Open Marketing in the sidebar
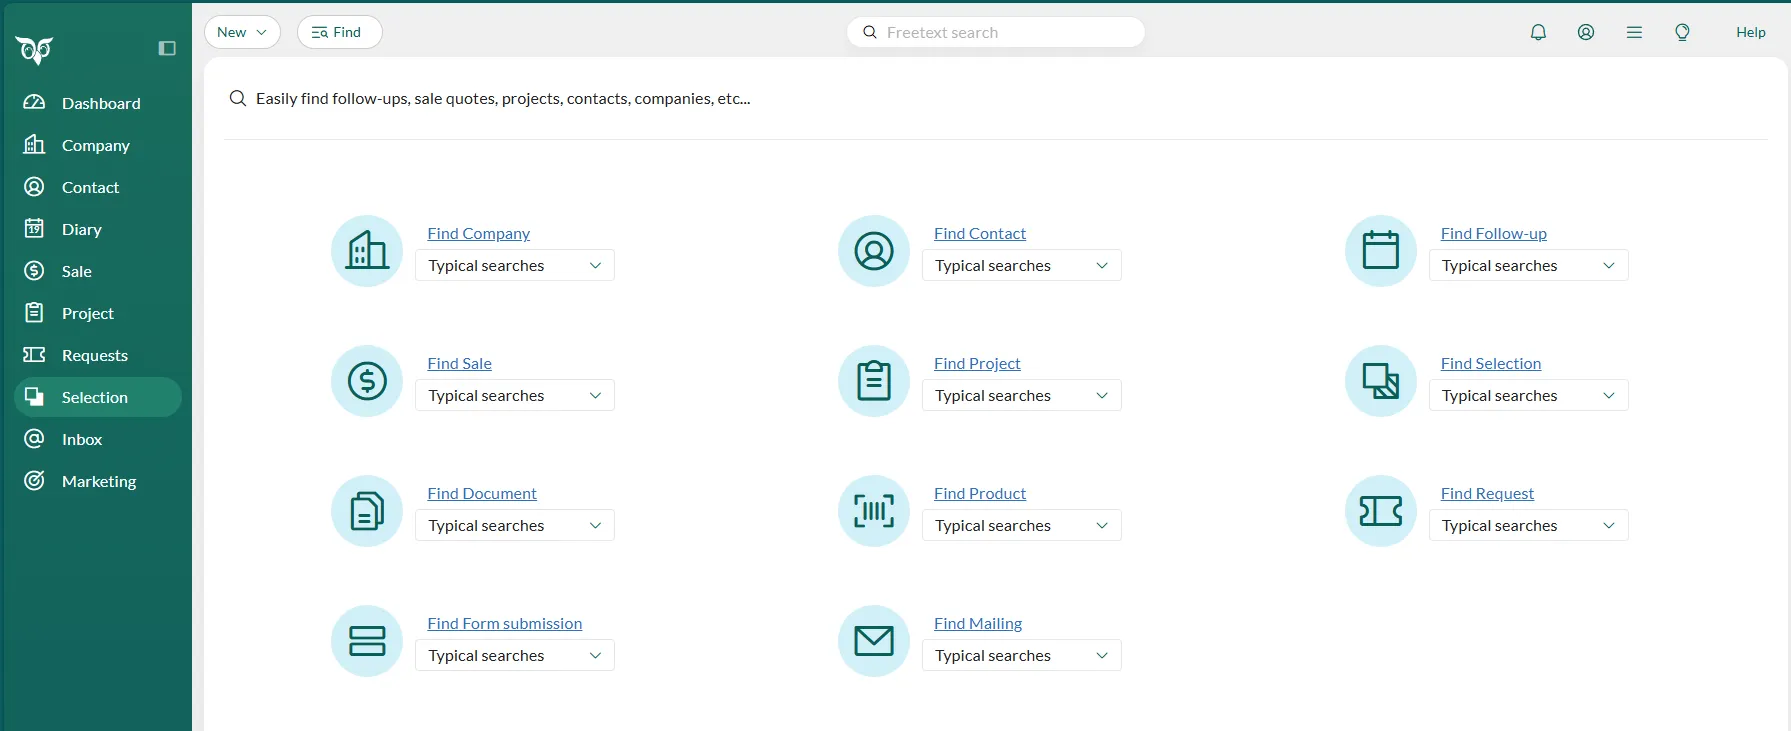1791x731 pixels. [98, 481]
